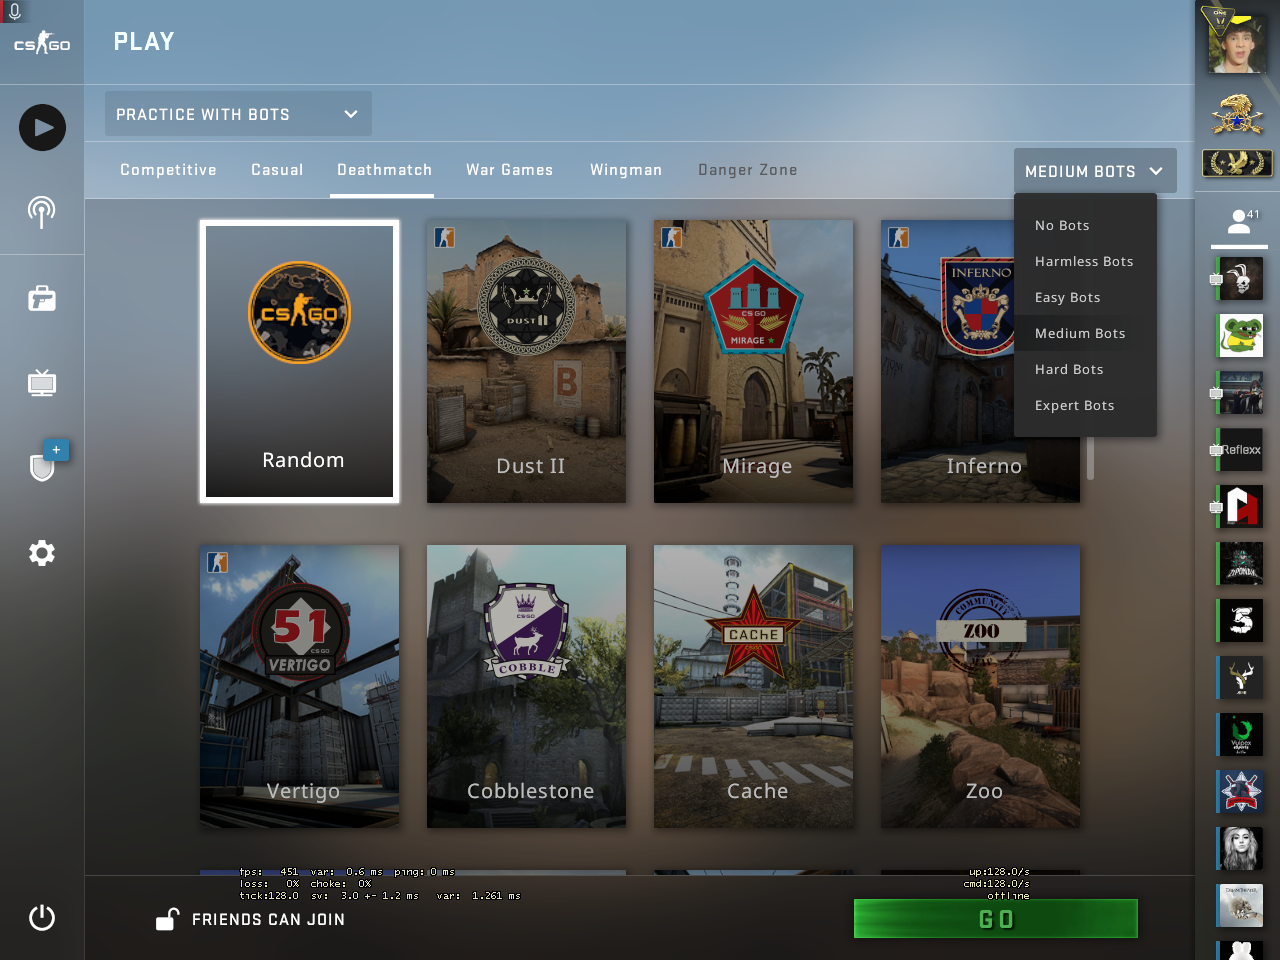Select the deer antler friend avatar
Screen dimensions: 1280x960
tap(1241, 678)
